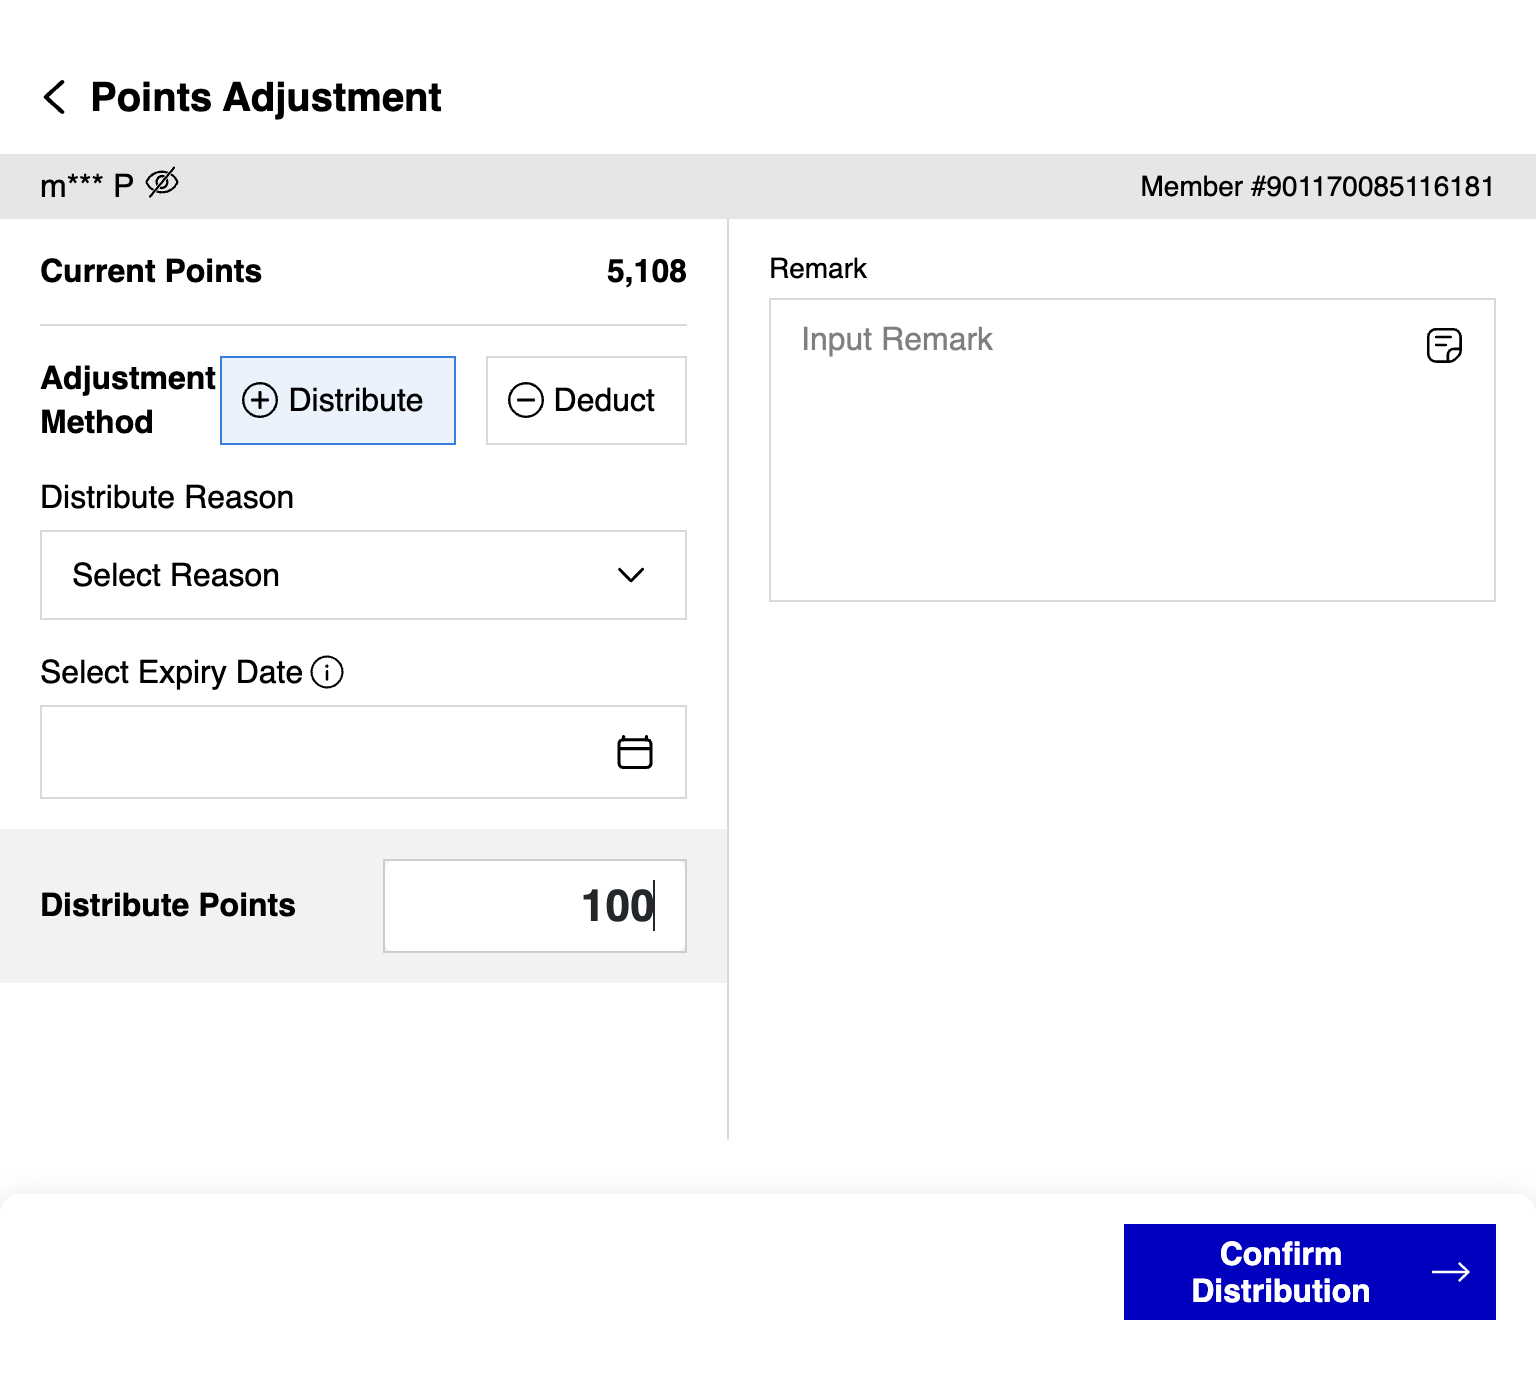Focus the Distribute Points amount field
Viewport: 1536px width, 1380px height.
point(535,906)
